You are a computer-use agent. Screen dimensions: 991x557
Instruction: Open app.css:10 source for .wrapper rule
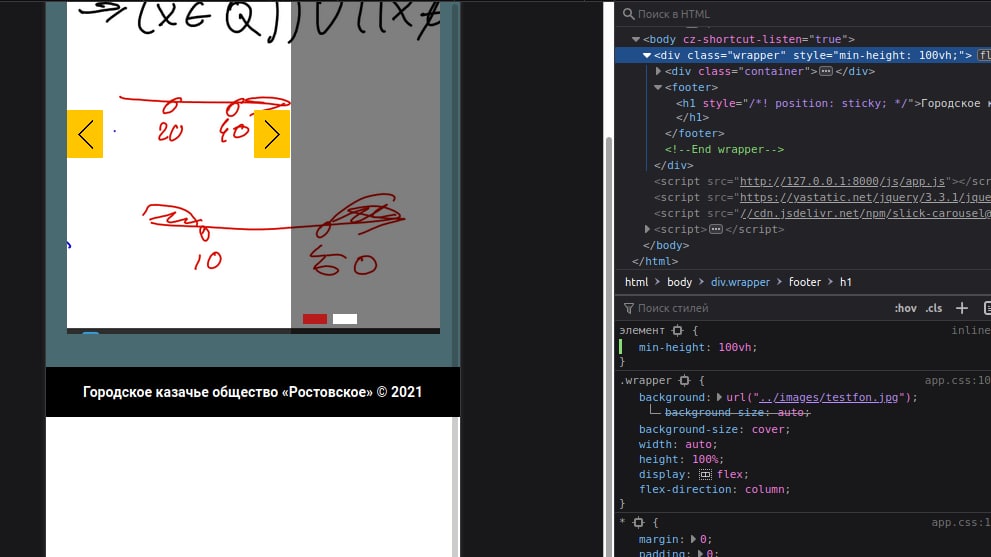958,381
